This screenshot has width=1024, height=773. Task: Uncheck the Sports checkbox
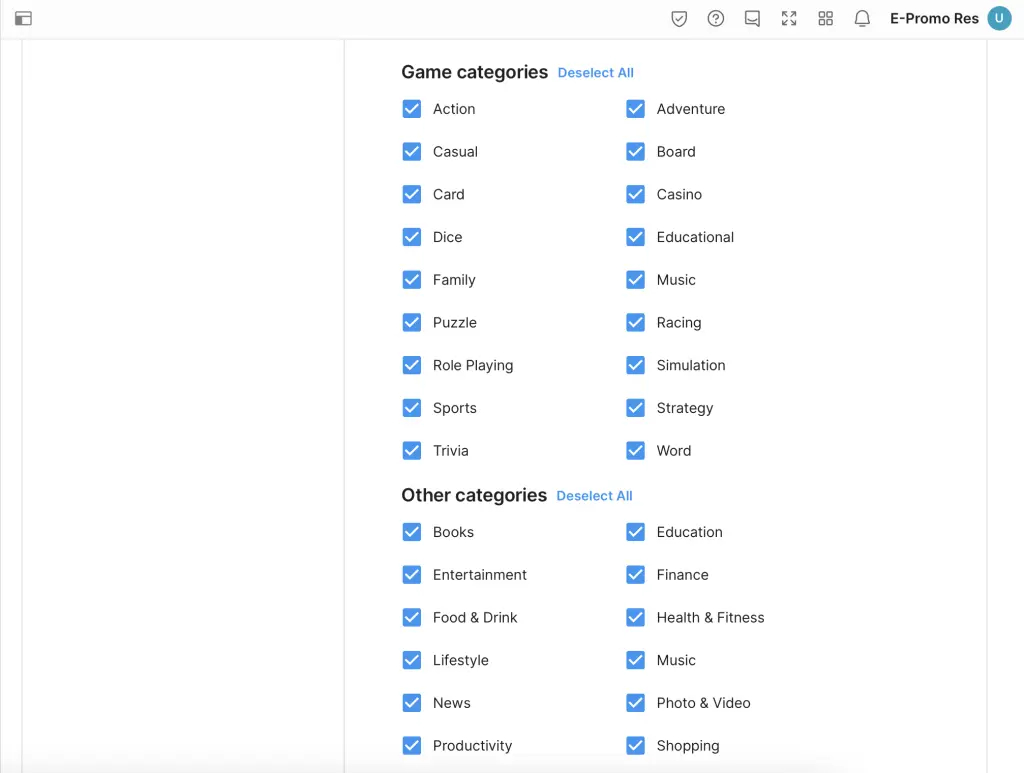point(412,408)
